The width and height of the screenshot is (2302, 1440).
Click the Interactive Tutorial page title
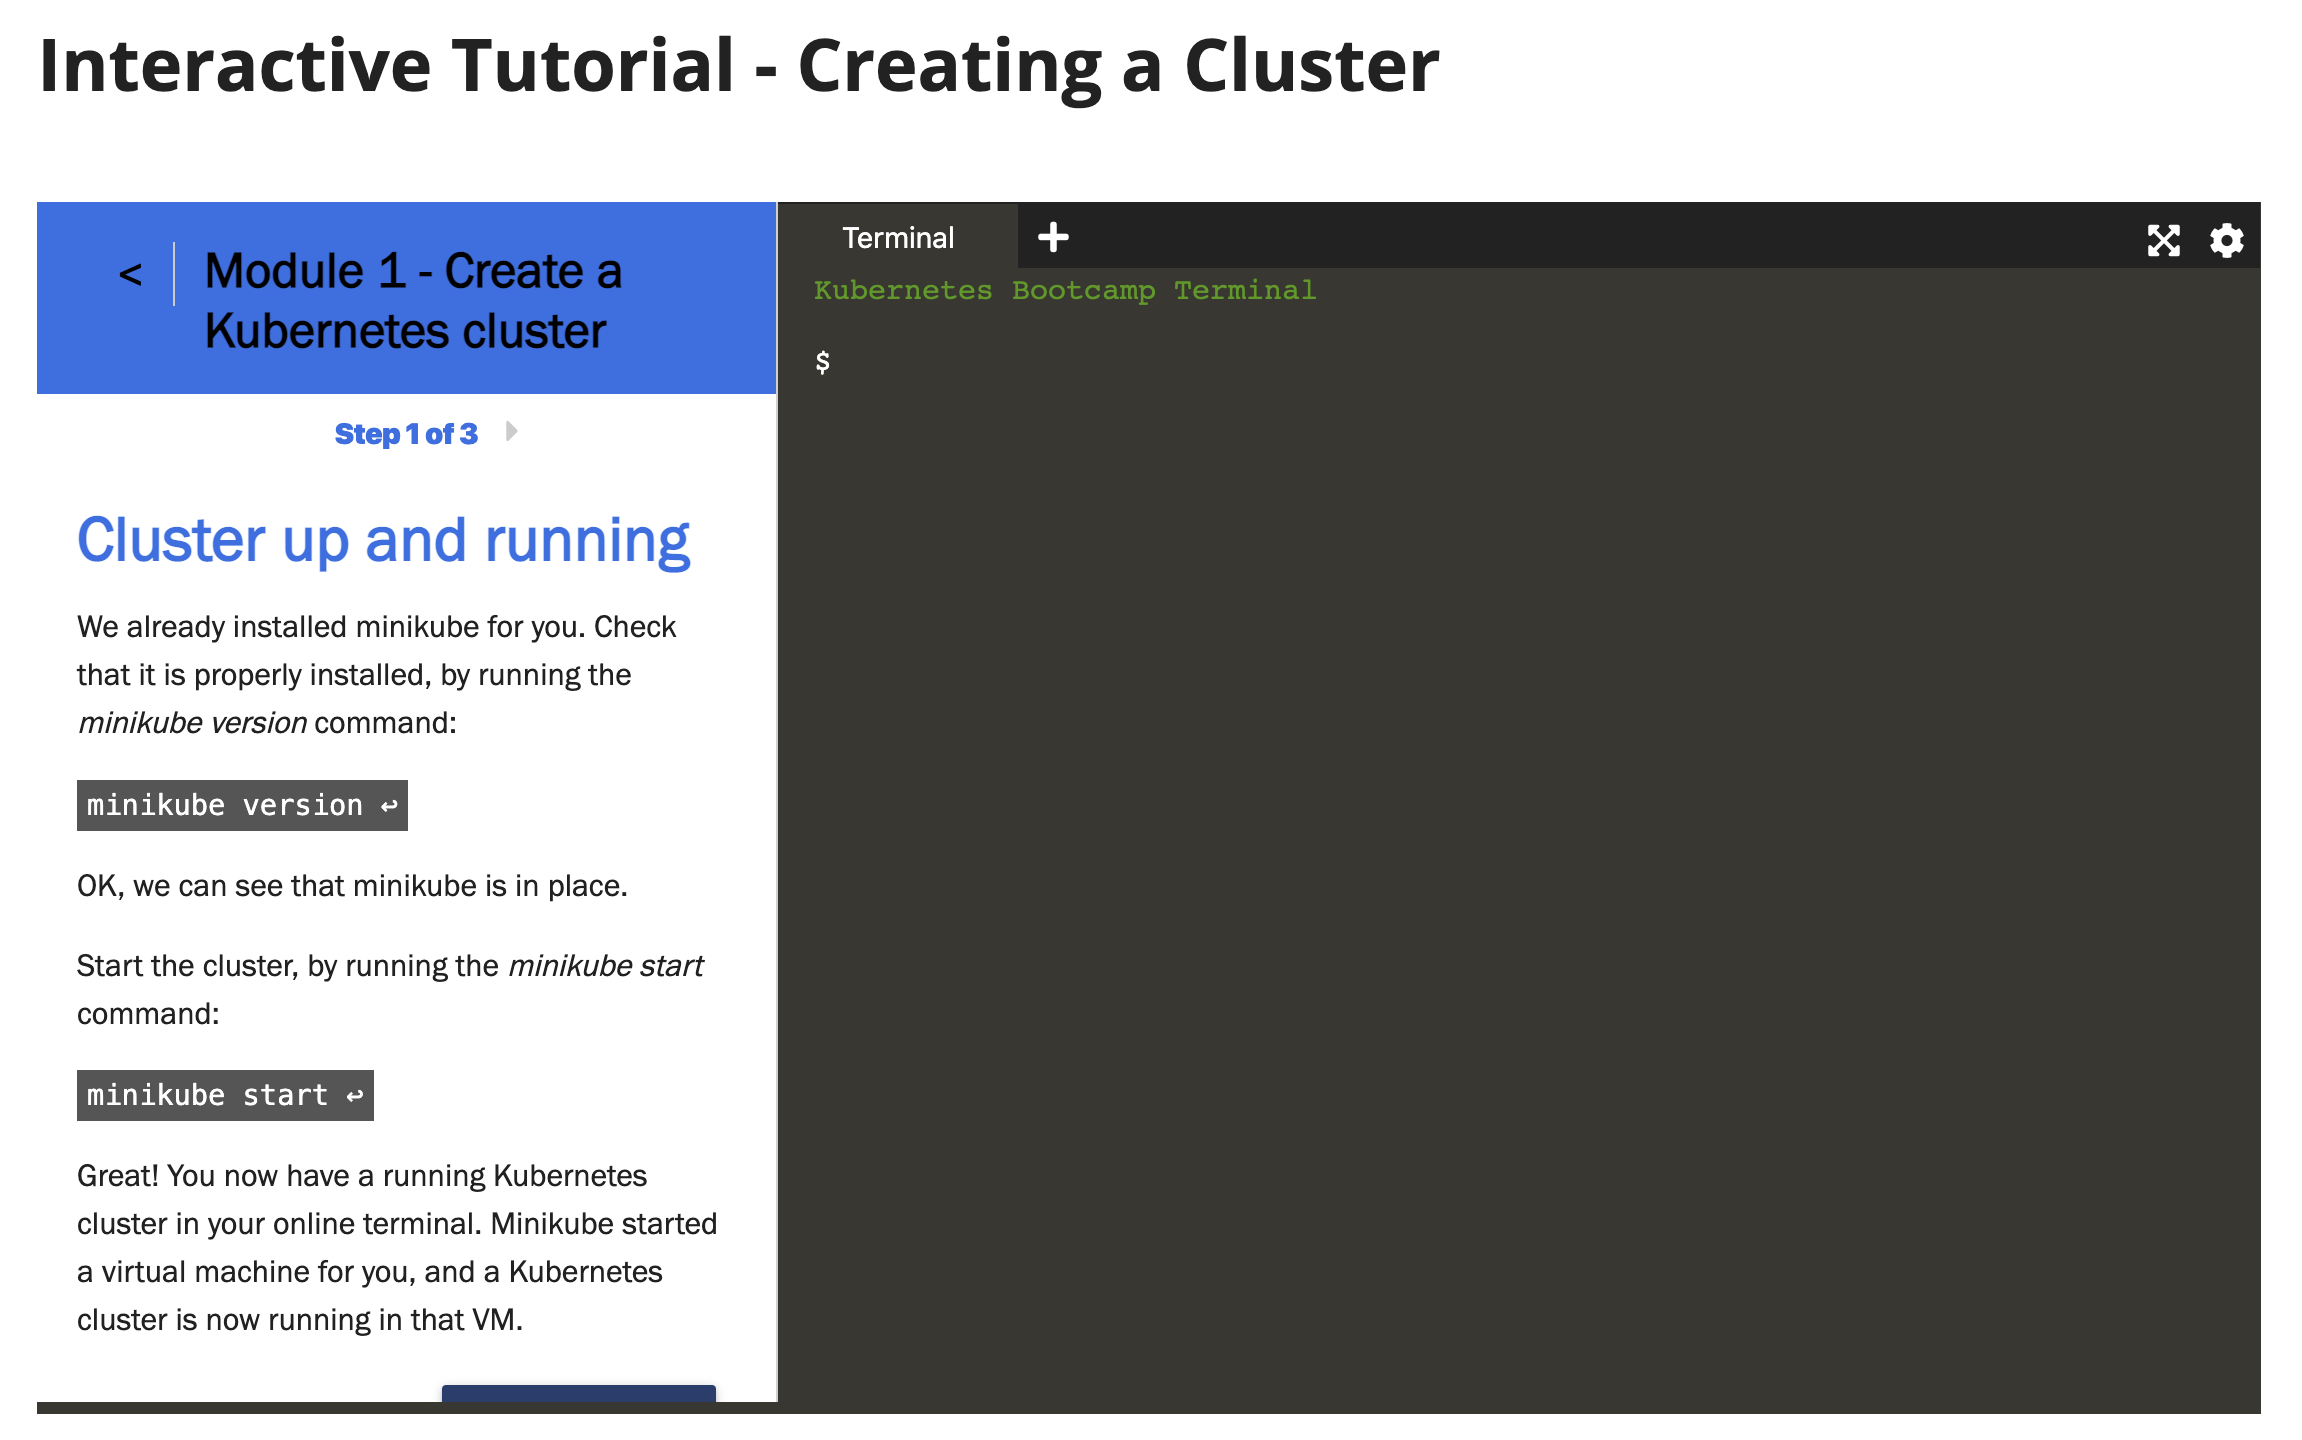click(738, 66)
